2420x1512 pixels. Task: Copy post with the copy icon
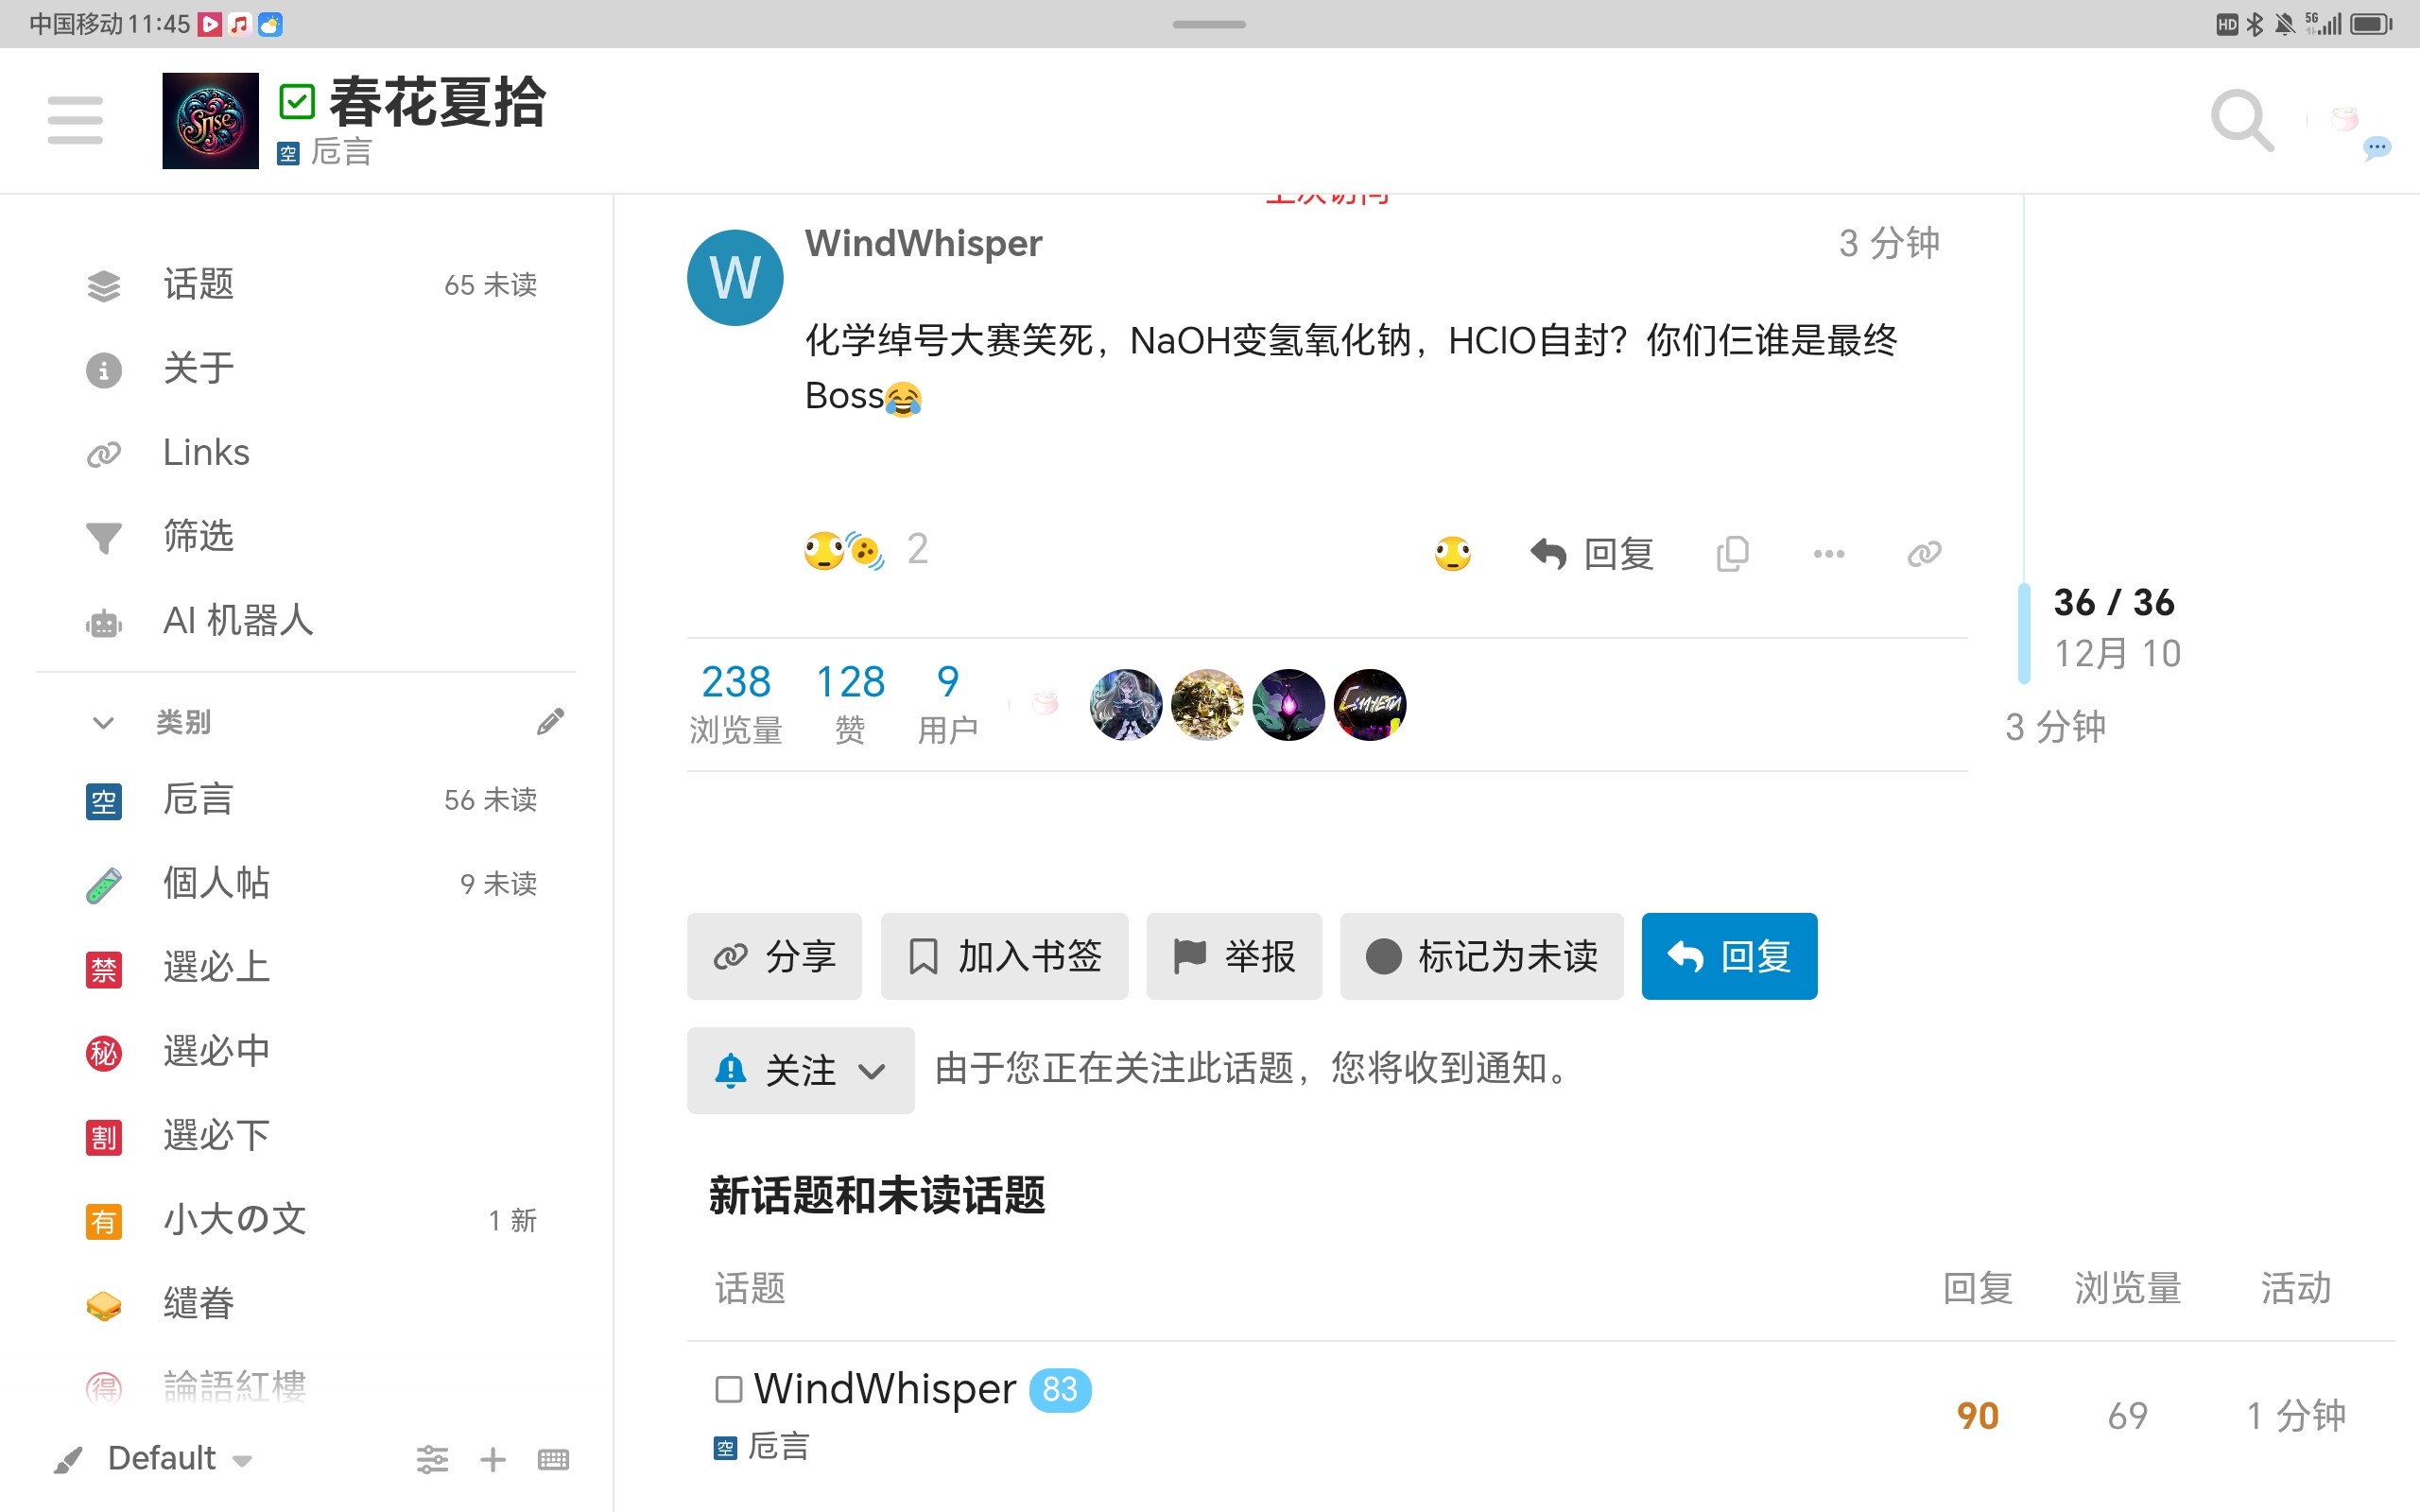[x=1732, y=553]
